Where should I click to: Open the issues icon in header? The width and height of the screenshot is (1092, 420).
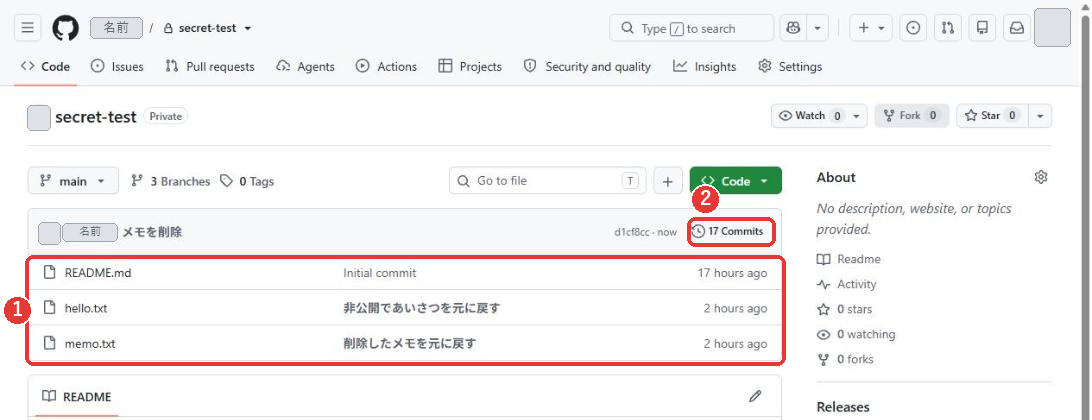pyautogui.click(x=914, y=28)
